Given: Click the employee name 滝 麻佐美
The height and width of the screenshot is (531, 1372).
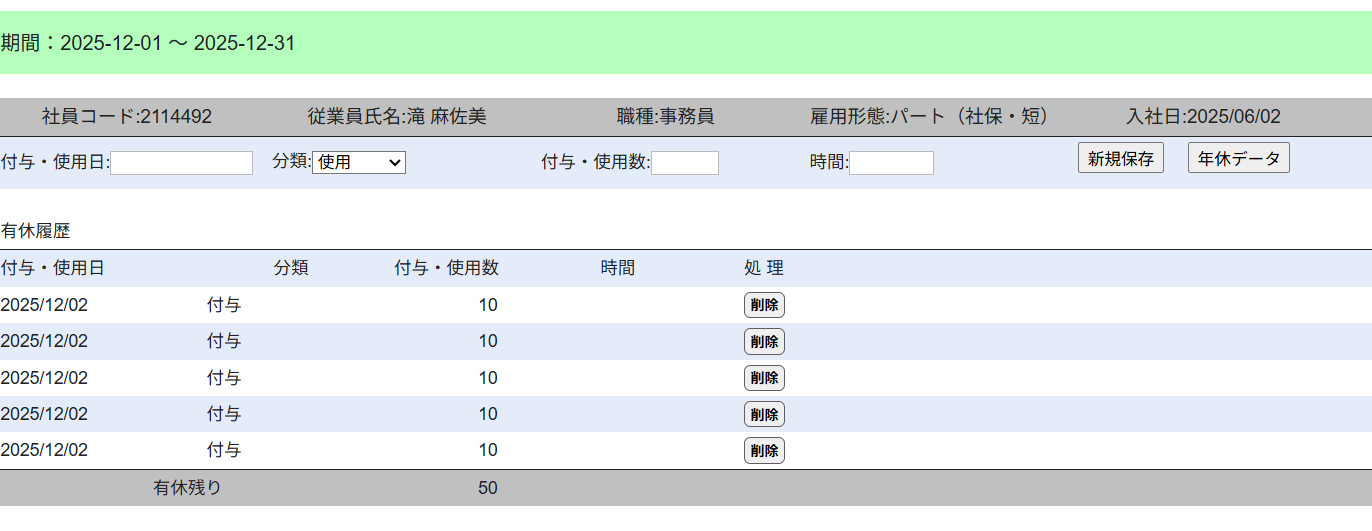Looking at the screenshot, I should point(397,117).
